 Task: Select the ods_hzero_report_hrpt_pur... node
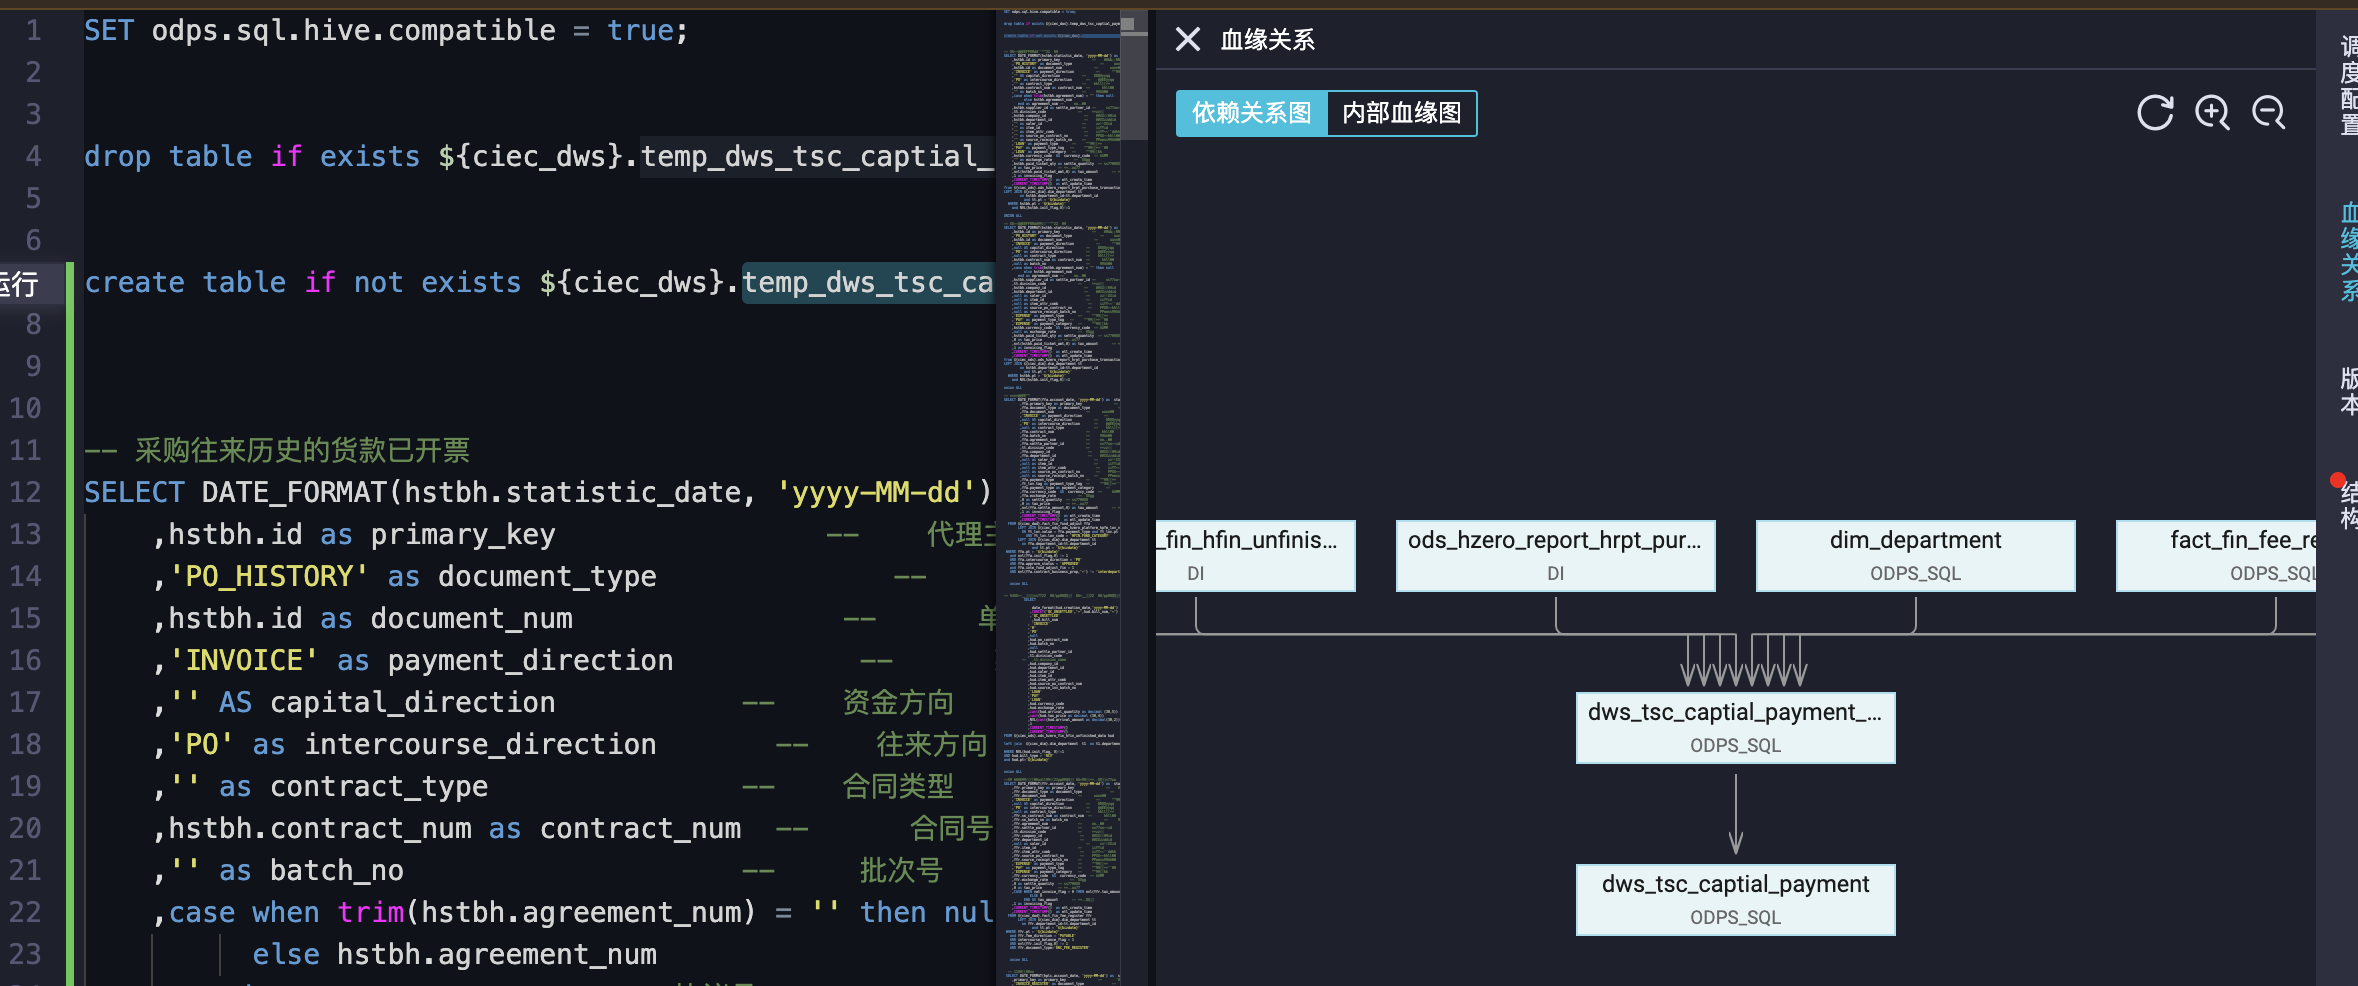pyautogui.click(x=1555, y=555)
